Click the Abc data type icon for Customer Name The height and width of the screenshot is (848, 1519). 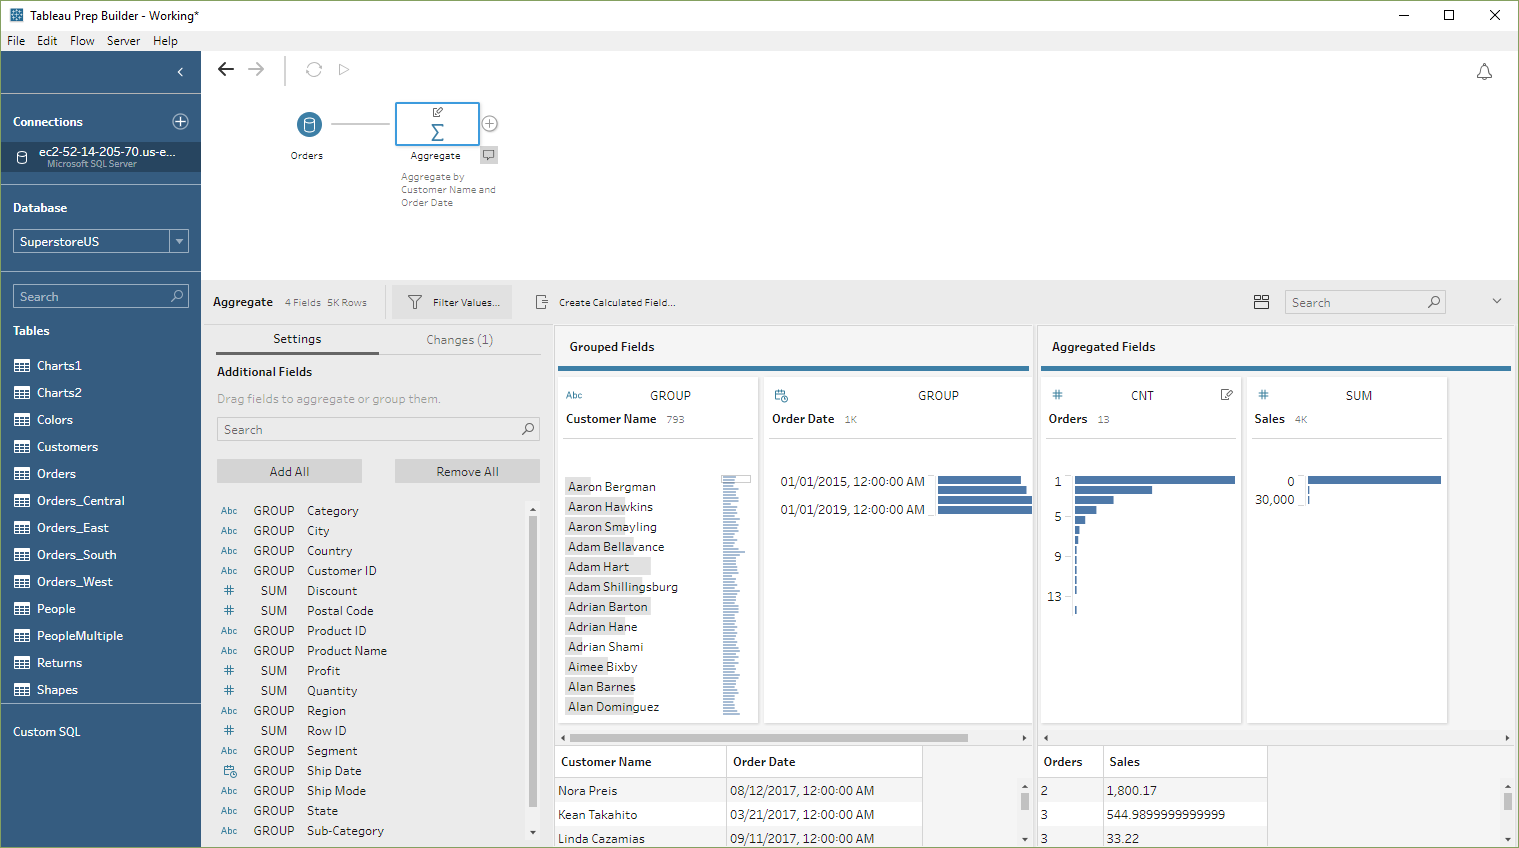[574, 395]
